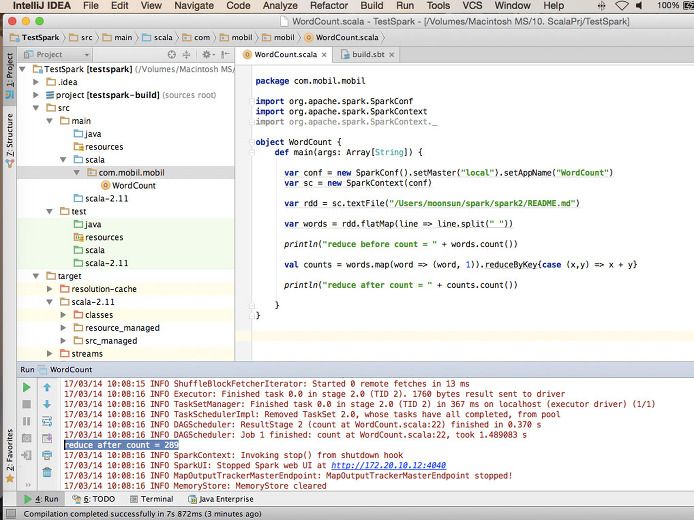This screenshot has height=520, width=694.
Task: Close the WordCount.scala editor tab
Action: click(x=324, y=55)
